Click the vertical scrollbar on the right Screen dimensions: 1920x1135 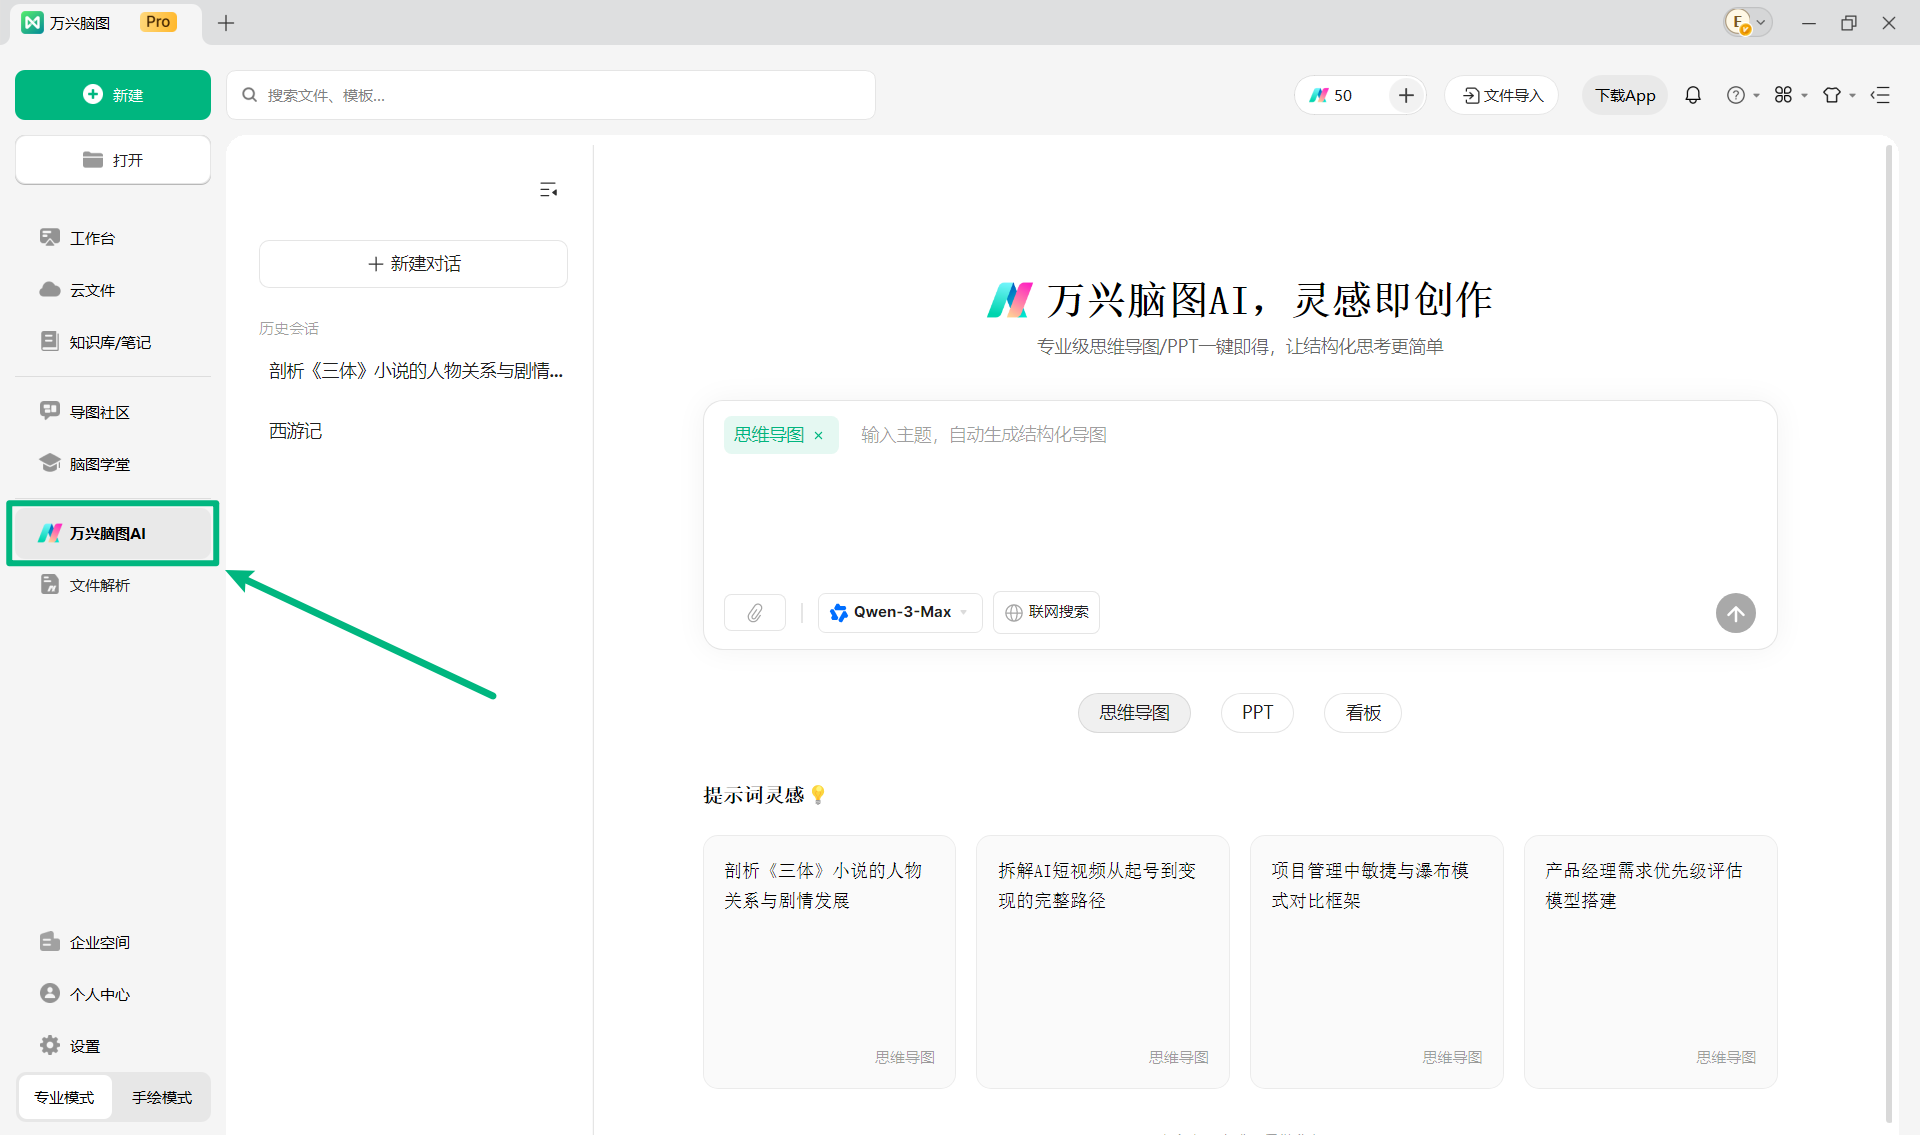pyautogui.click(x=1889, y=634)
